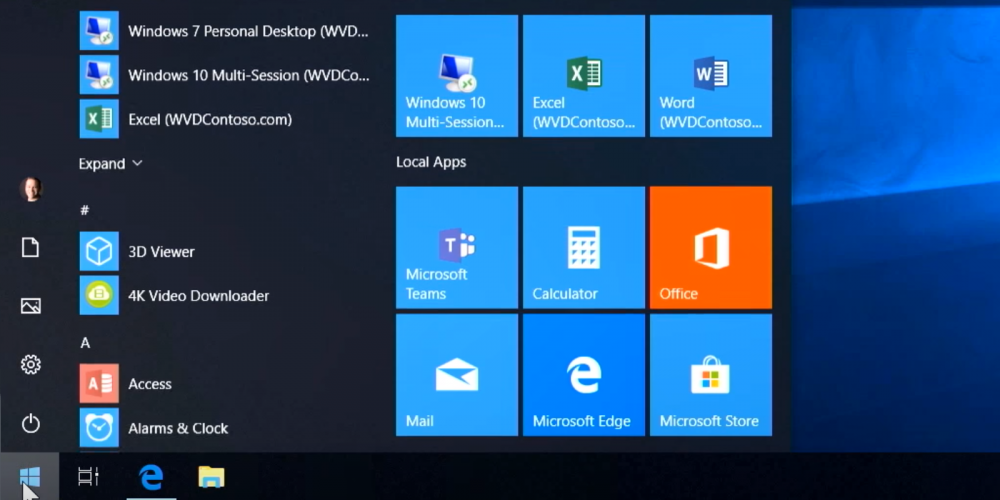Viewport: 1000px width, 500px height.
Task: Open the user account avatar menu
Action: 31,189
